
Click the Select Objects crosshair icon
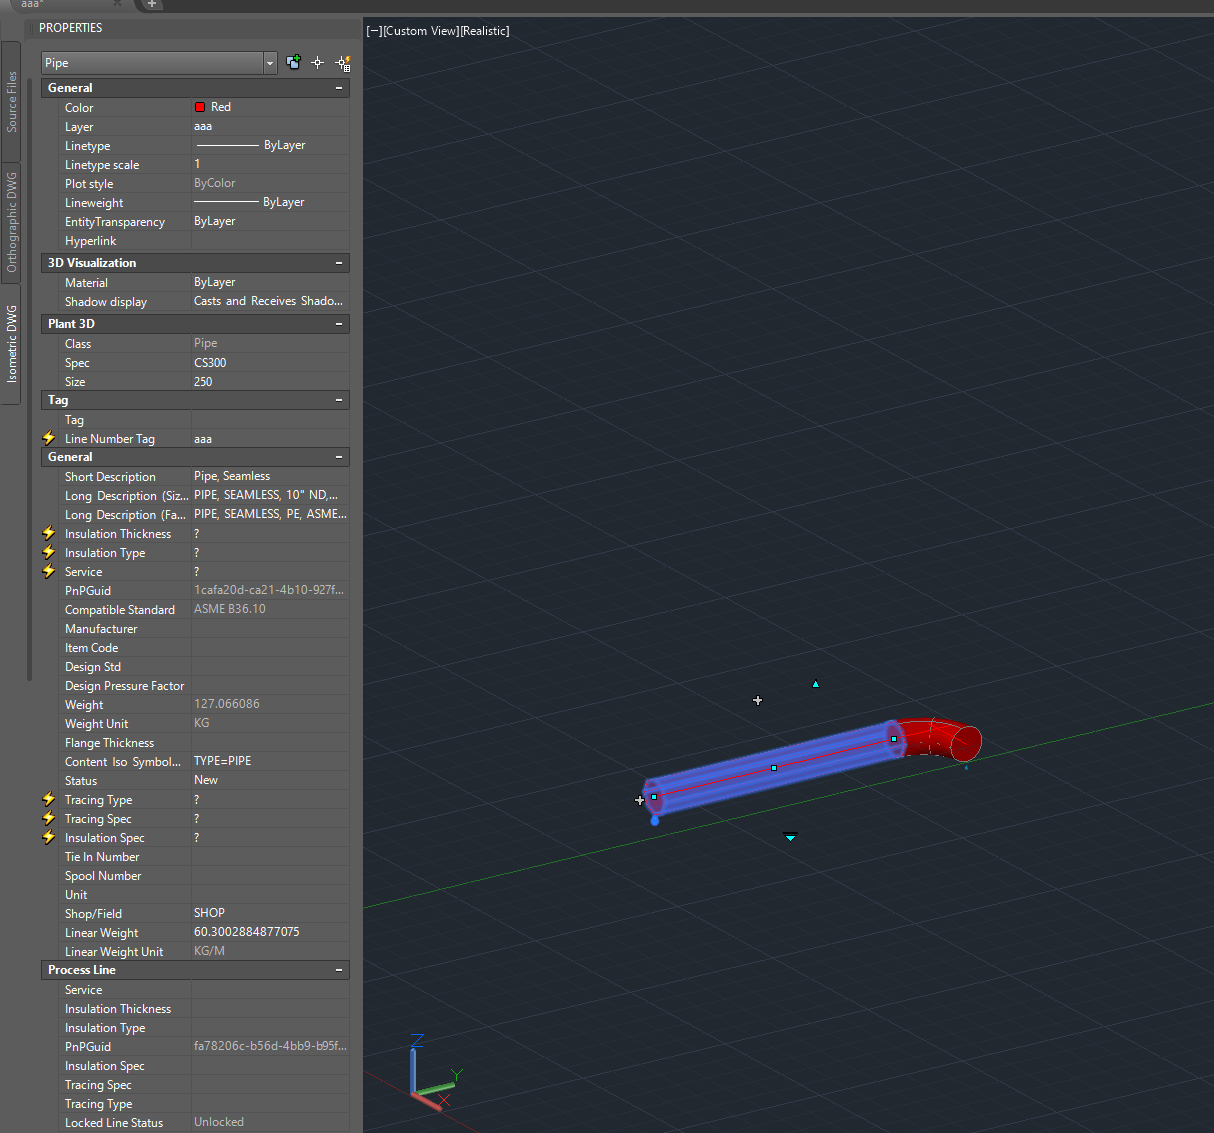click(317, 62)
